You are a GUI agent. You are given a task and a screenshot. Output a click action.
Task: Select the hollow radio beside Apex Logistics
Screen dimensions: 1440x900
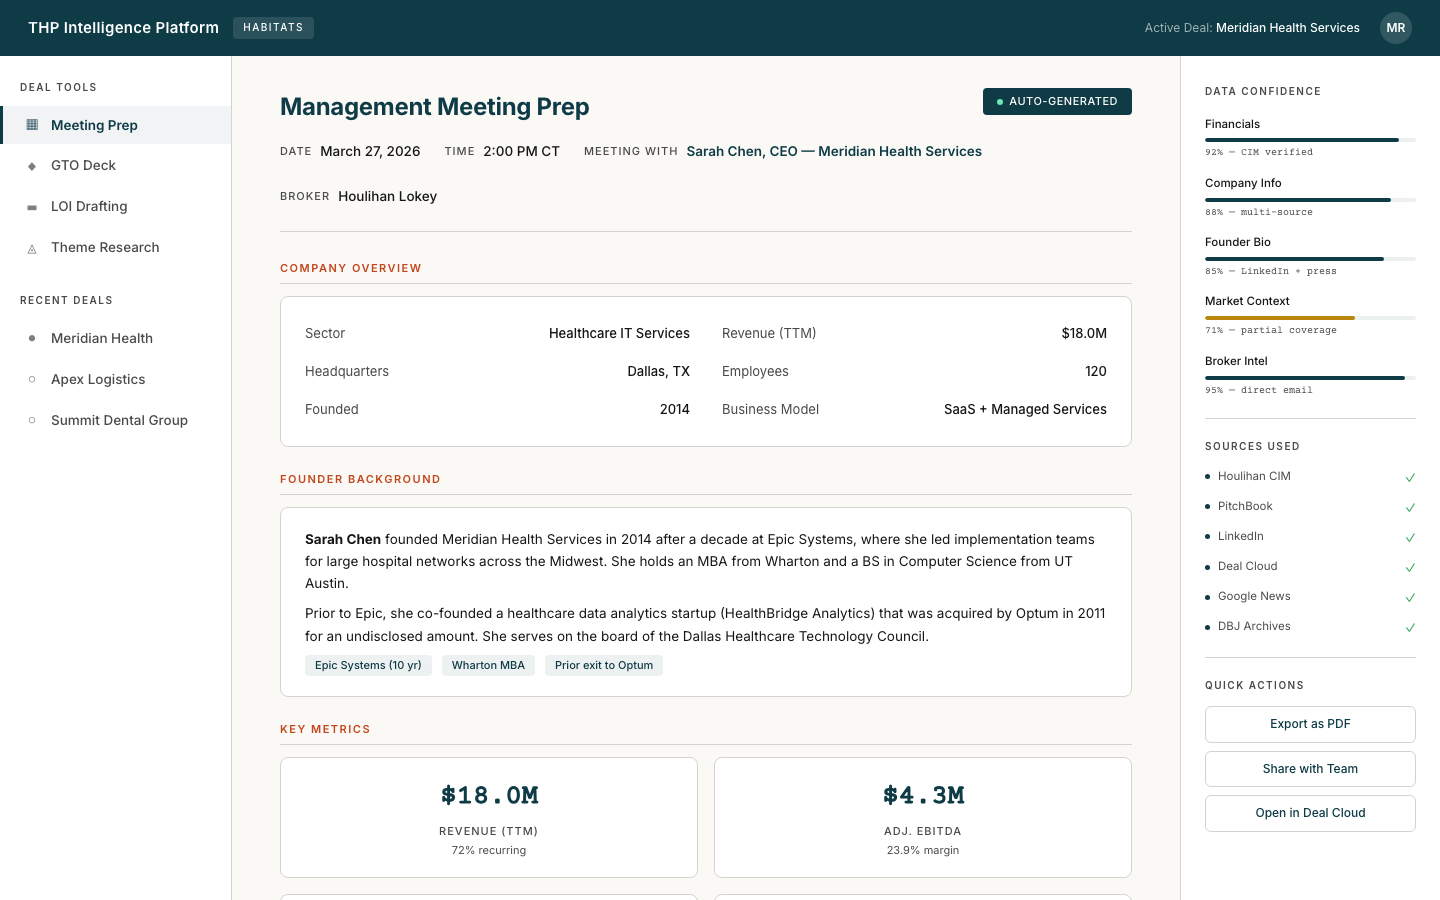point(31,379)
